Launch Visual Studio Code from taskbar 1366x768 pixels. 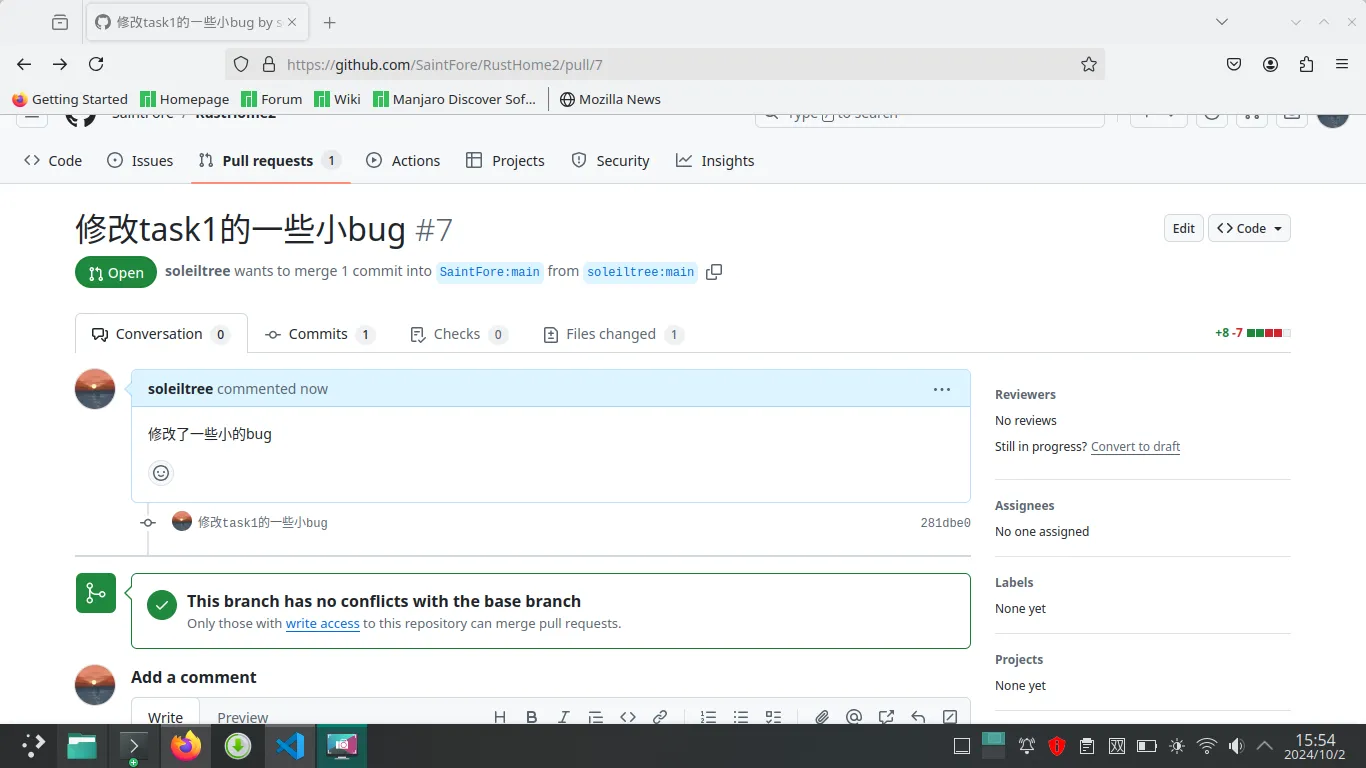(x=290, y=746)
